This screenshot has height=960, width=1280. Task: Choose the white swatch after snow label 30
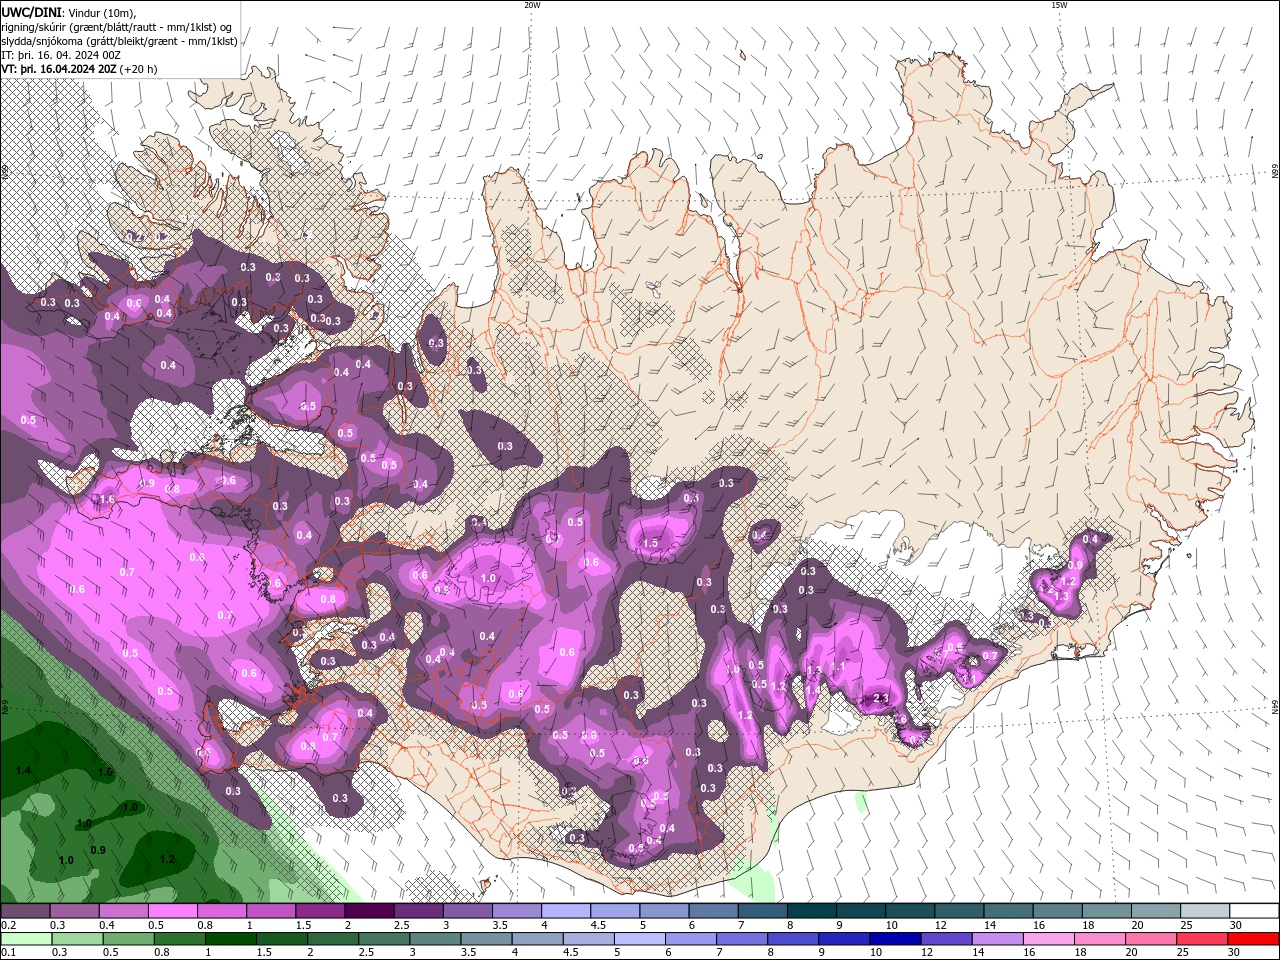click(x=1253, y=911)
